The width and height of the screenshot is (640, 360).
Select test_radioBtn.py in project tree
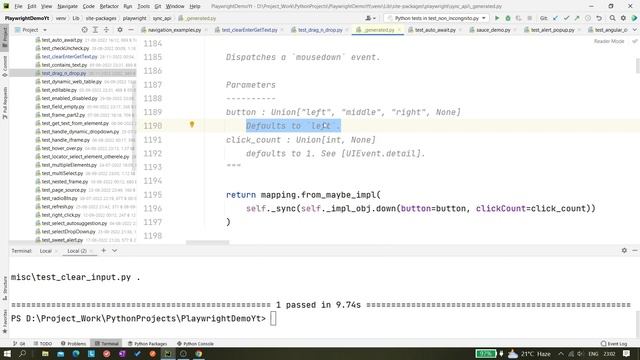pyautogui.click(x=60, y=198)
